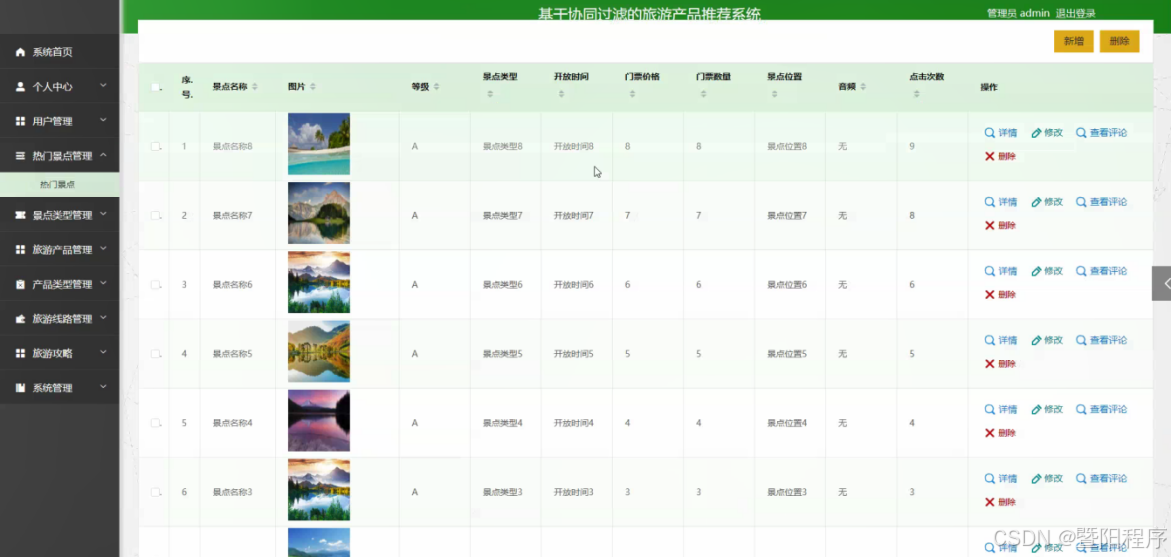Click red 删除 for 景点名称3
The image size is (1171, 558).
pos(1000,502)
